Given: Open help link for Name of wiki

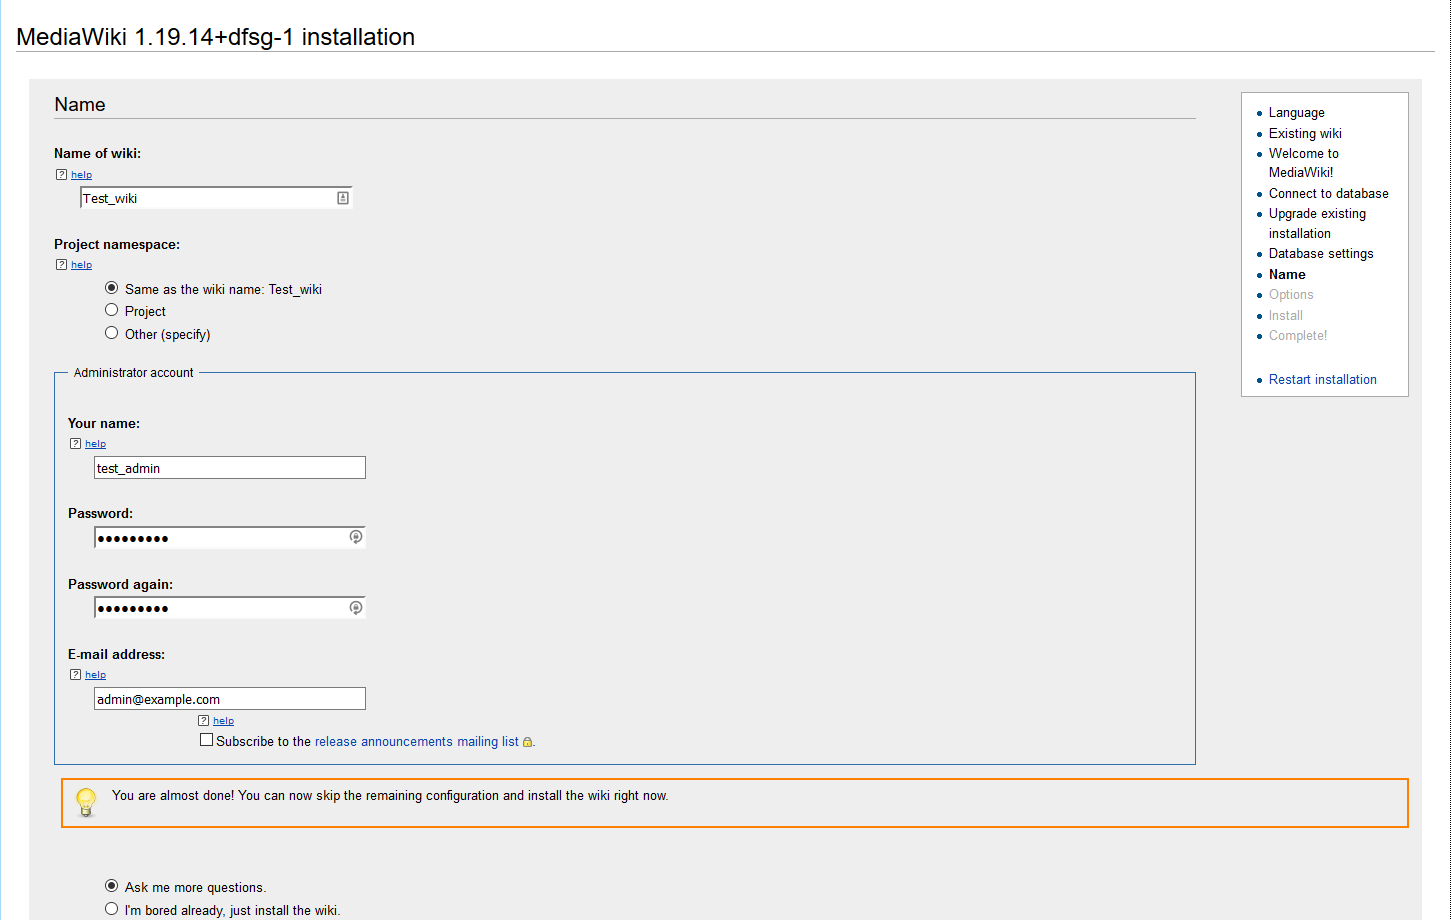Looking at the screenshot, I should tap(81, 175).
